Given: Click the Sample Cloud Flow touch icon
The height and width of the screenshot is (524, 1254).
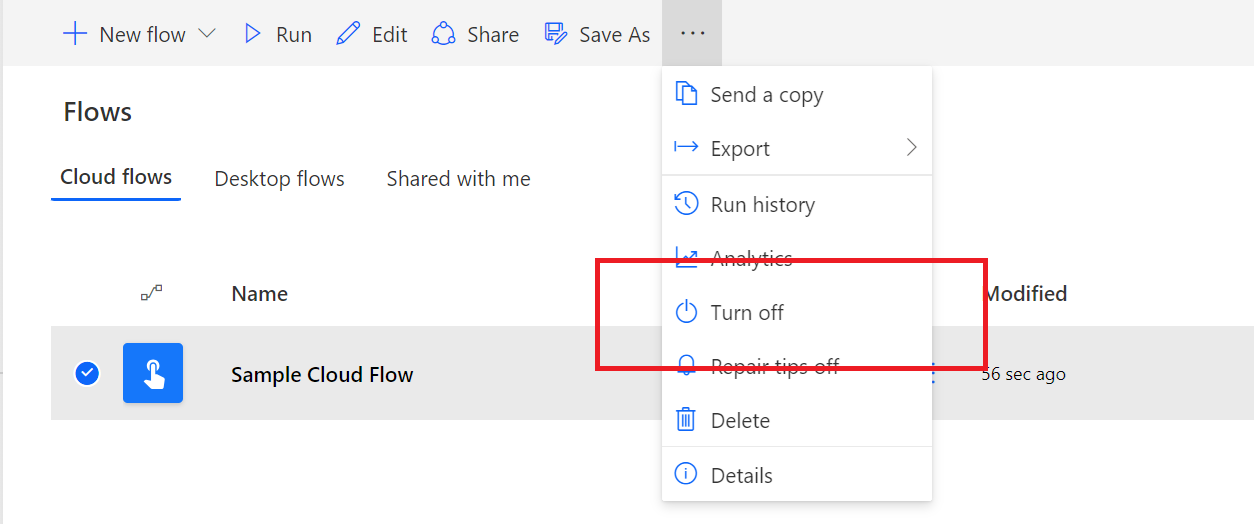Looking at the screenshot, I should [153, 373].
